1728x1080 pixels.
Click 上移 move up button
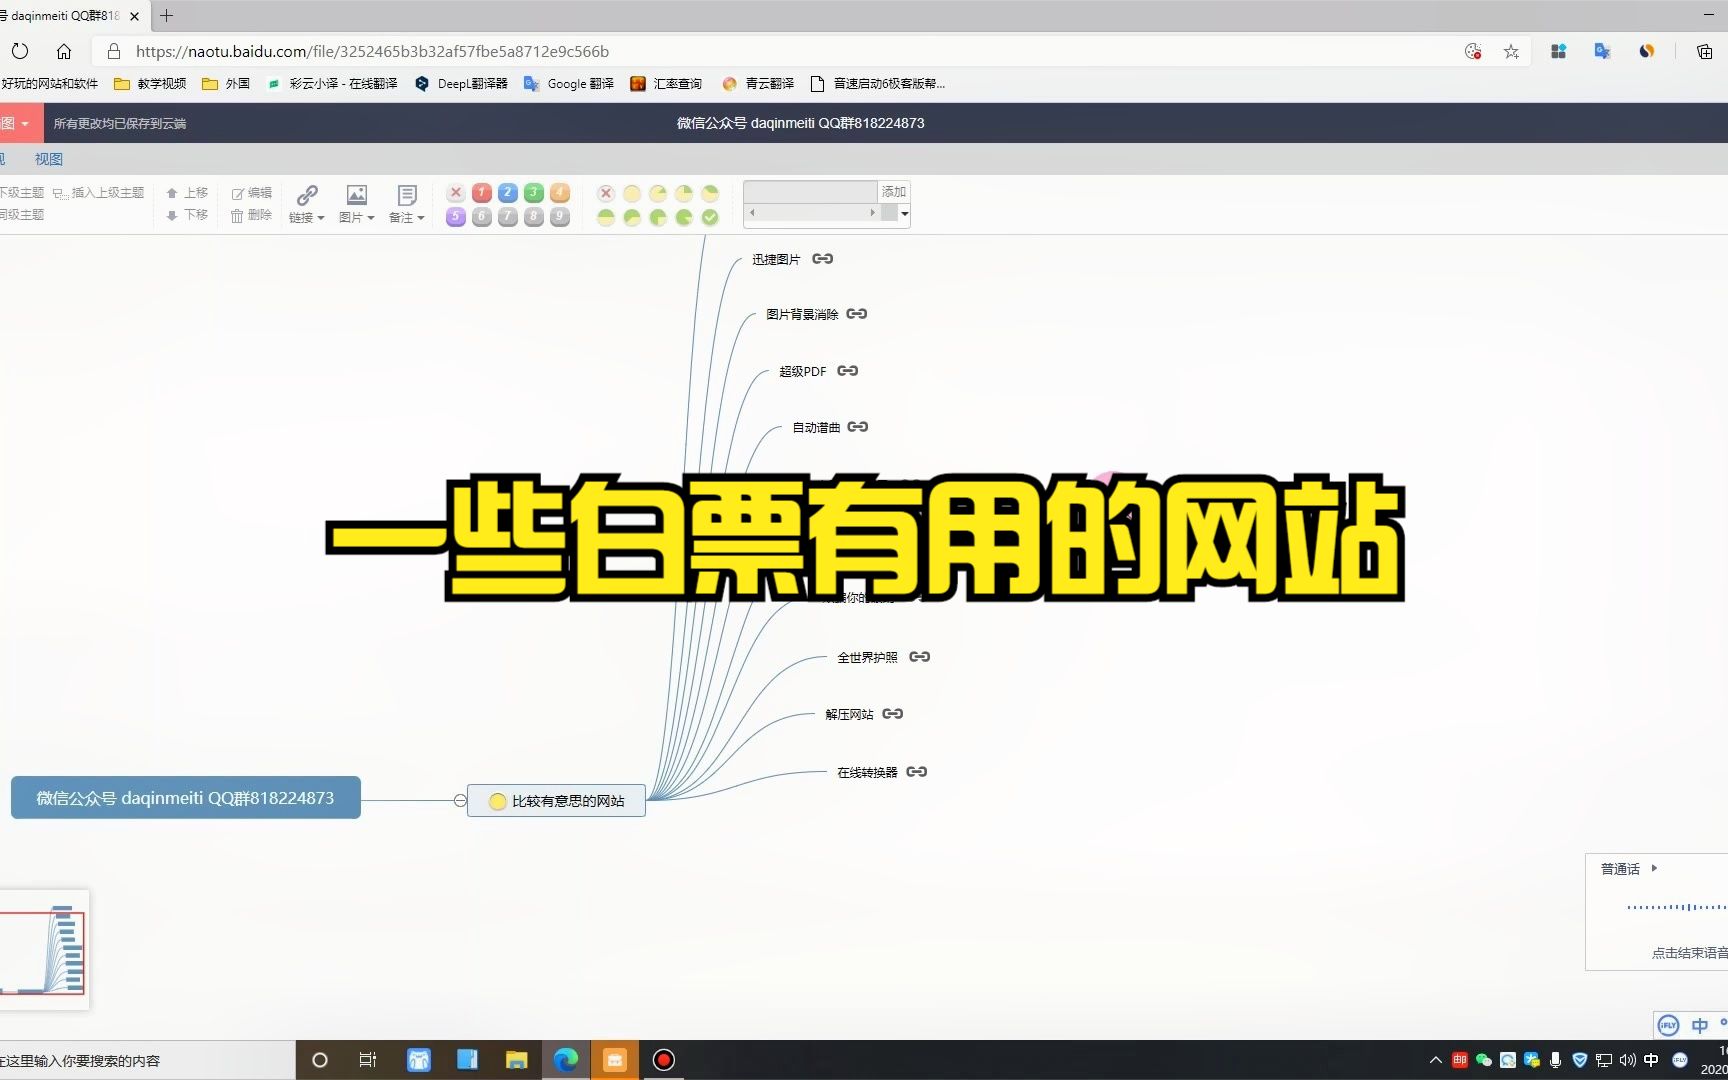click(187, 193)
